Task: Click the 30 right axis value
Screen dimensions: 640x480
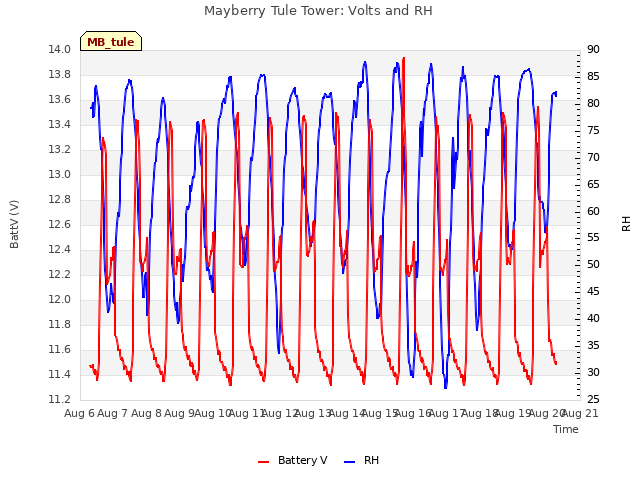Action: coord(593,372)
